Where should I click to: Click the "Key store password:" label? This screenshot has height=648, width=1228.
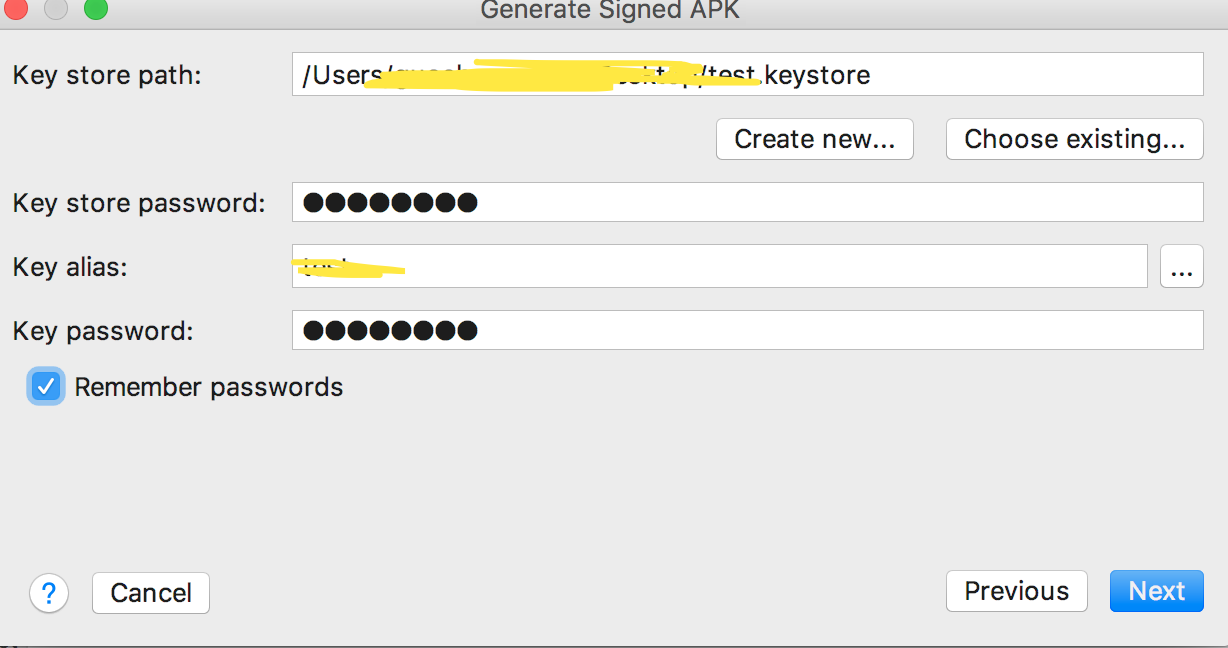(139, 203)
